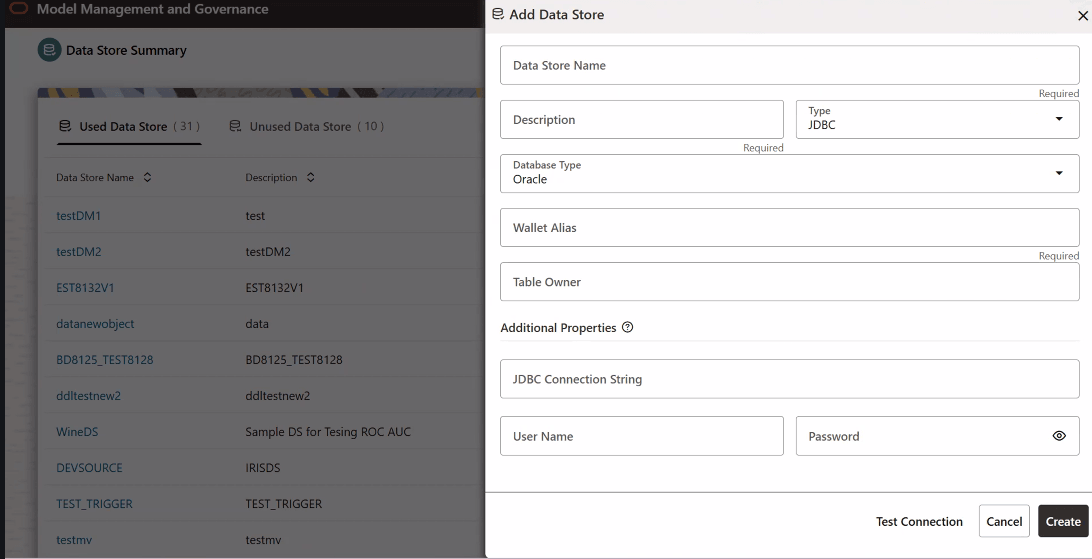Switch to Unused Data Store tab
Image resolution: width=1092 pixels, height=559 pixels.
[x=307, y=126]
